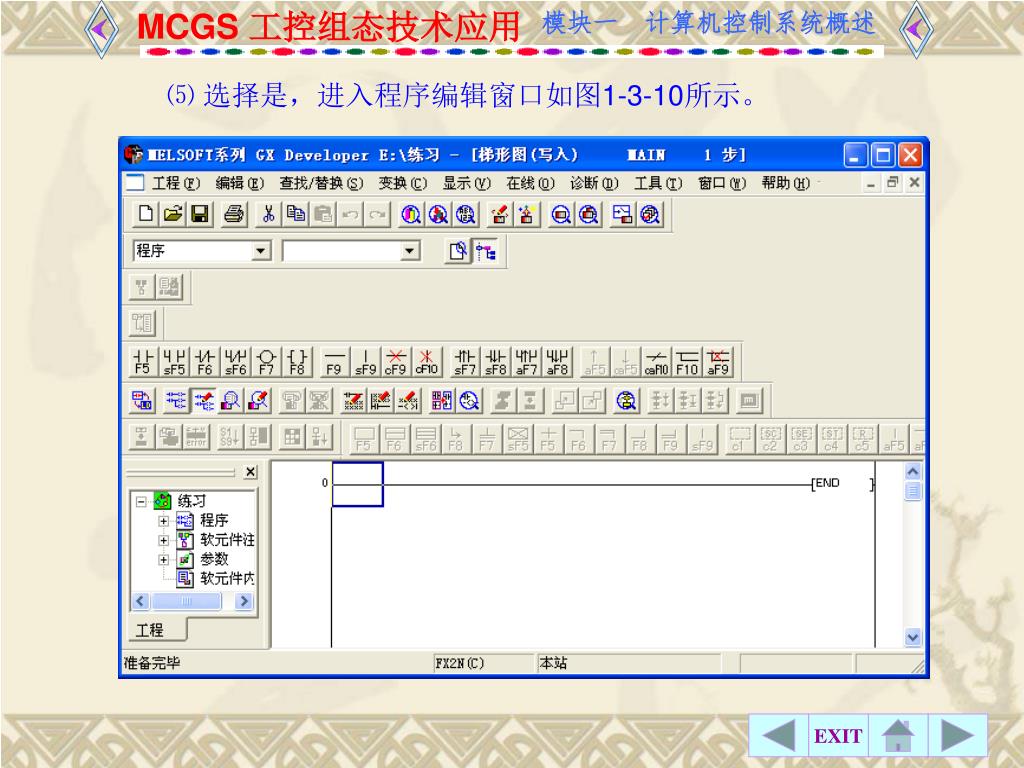The width and height of the screenshot is (1024, 768).
Task: Click the EXIT button on slide
Action: click(x=838, y=736)
